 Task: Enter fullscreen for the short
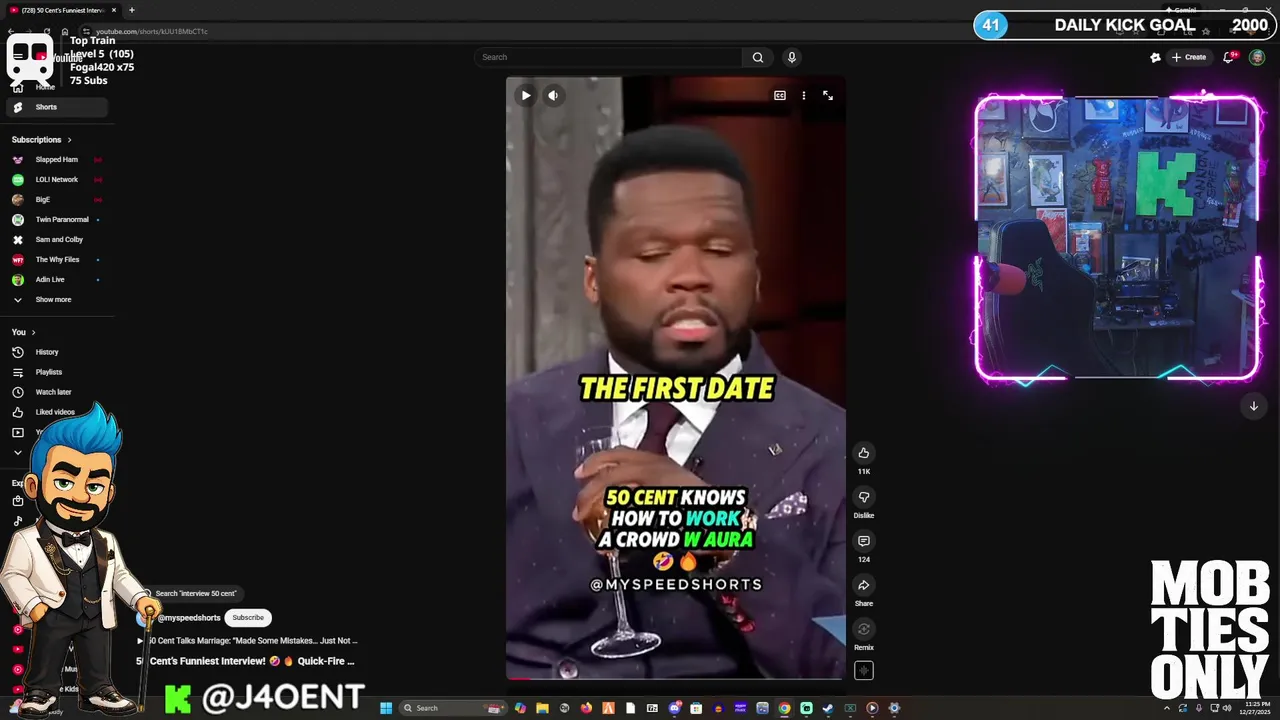(x=828, y=96)
